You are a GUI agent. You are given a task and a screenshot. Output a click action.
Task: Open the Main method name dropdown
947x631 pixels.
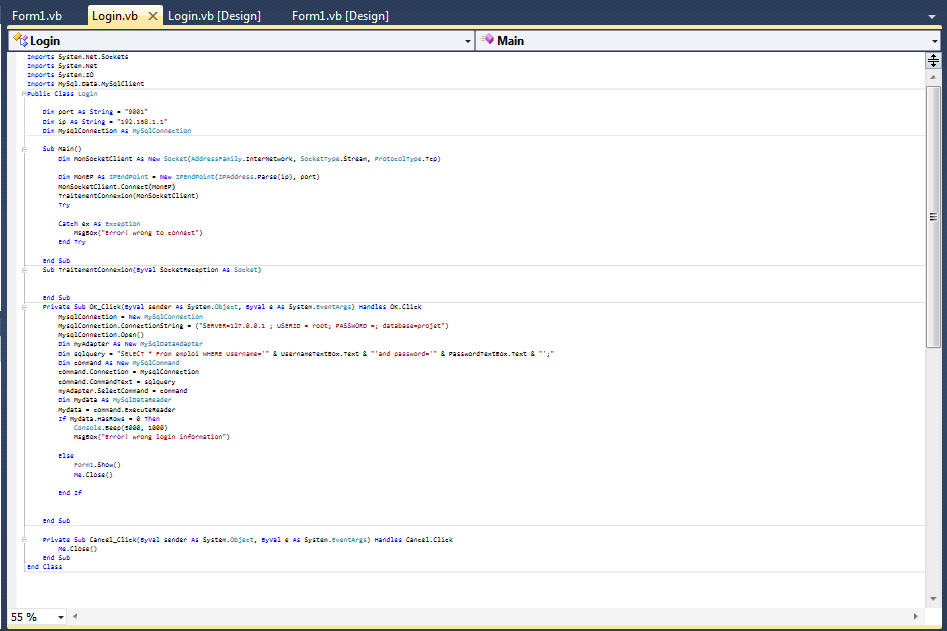(x=935, y=41)
